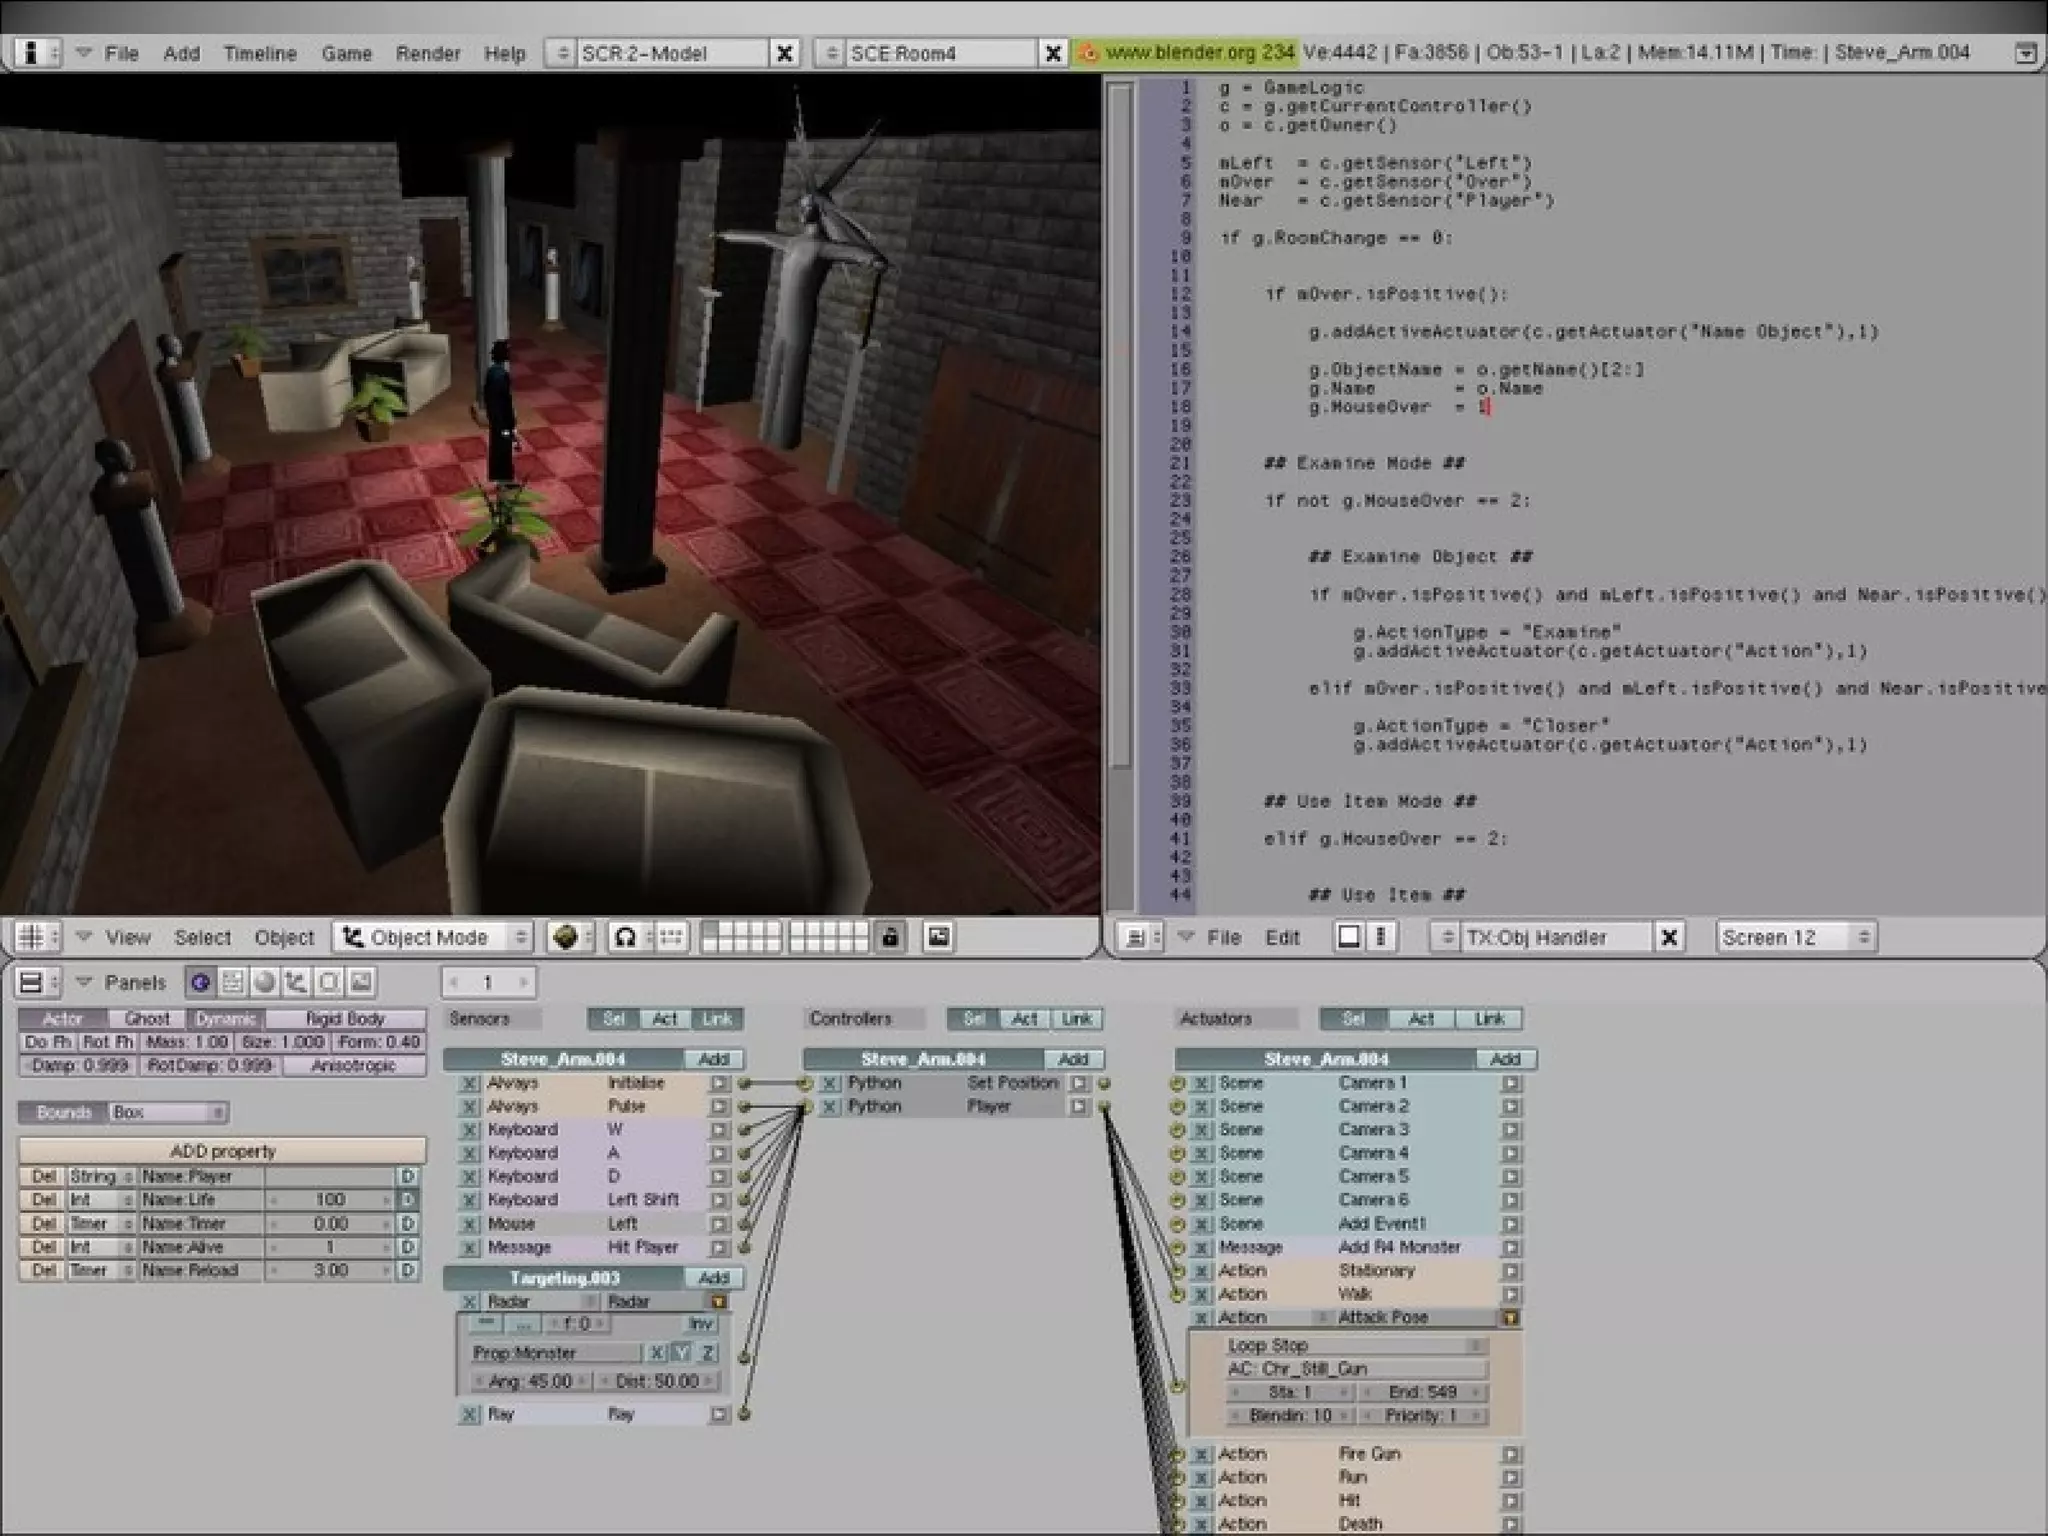Toggle the Ghost actor option
The image size is (2048, 1536).
point(147,1018)
